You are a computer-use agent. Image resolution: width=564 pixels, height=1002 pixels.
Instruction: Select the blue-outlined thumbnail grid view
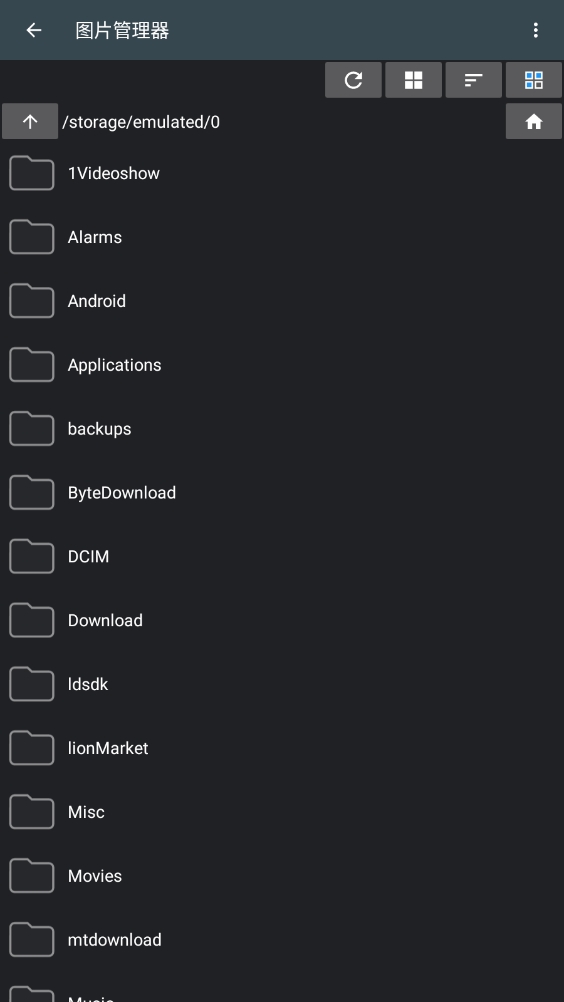(533, 80)
